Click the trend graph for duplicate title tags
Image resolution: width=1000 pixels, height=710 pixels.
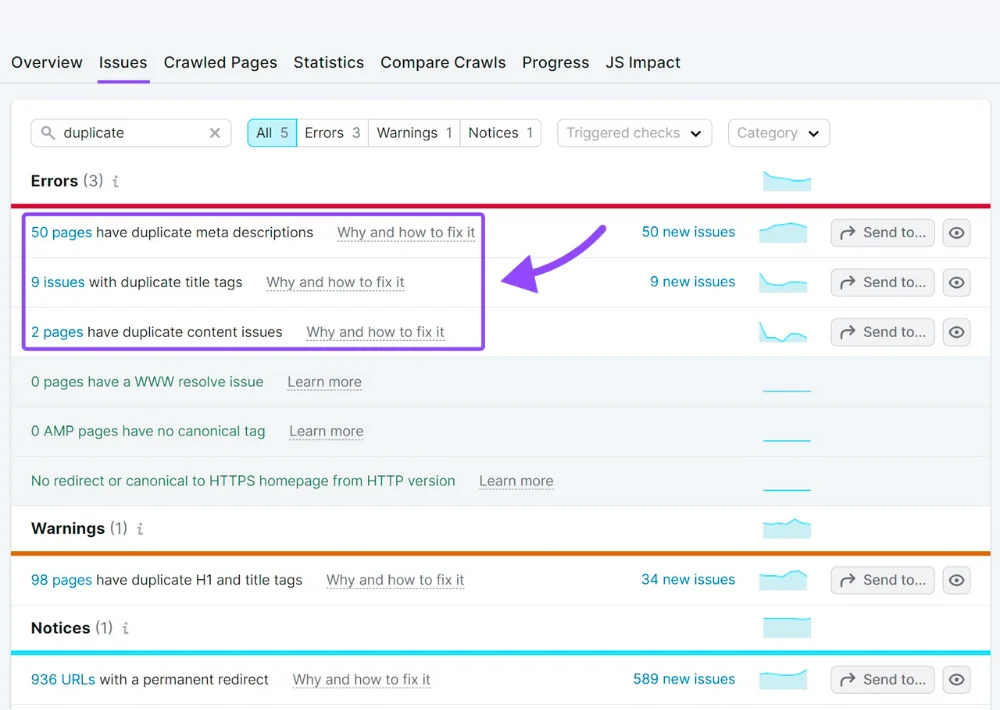tap(783, 282)
